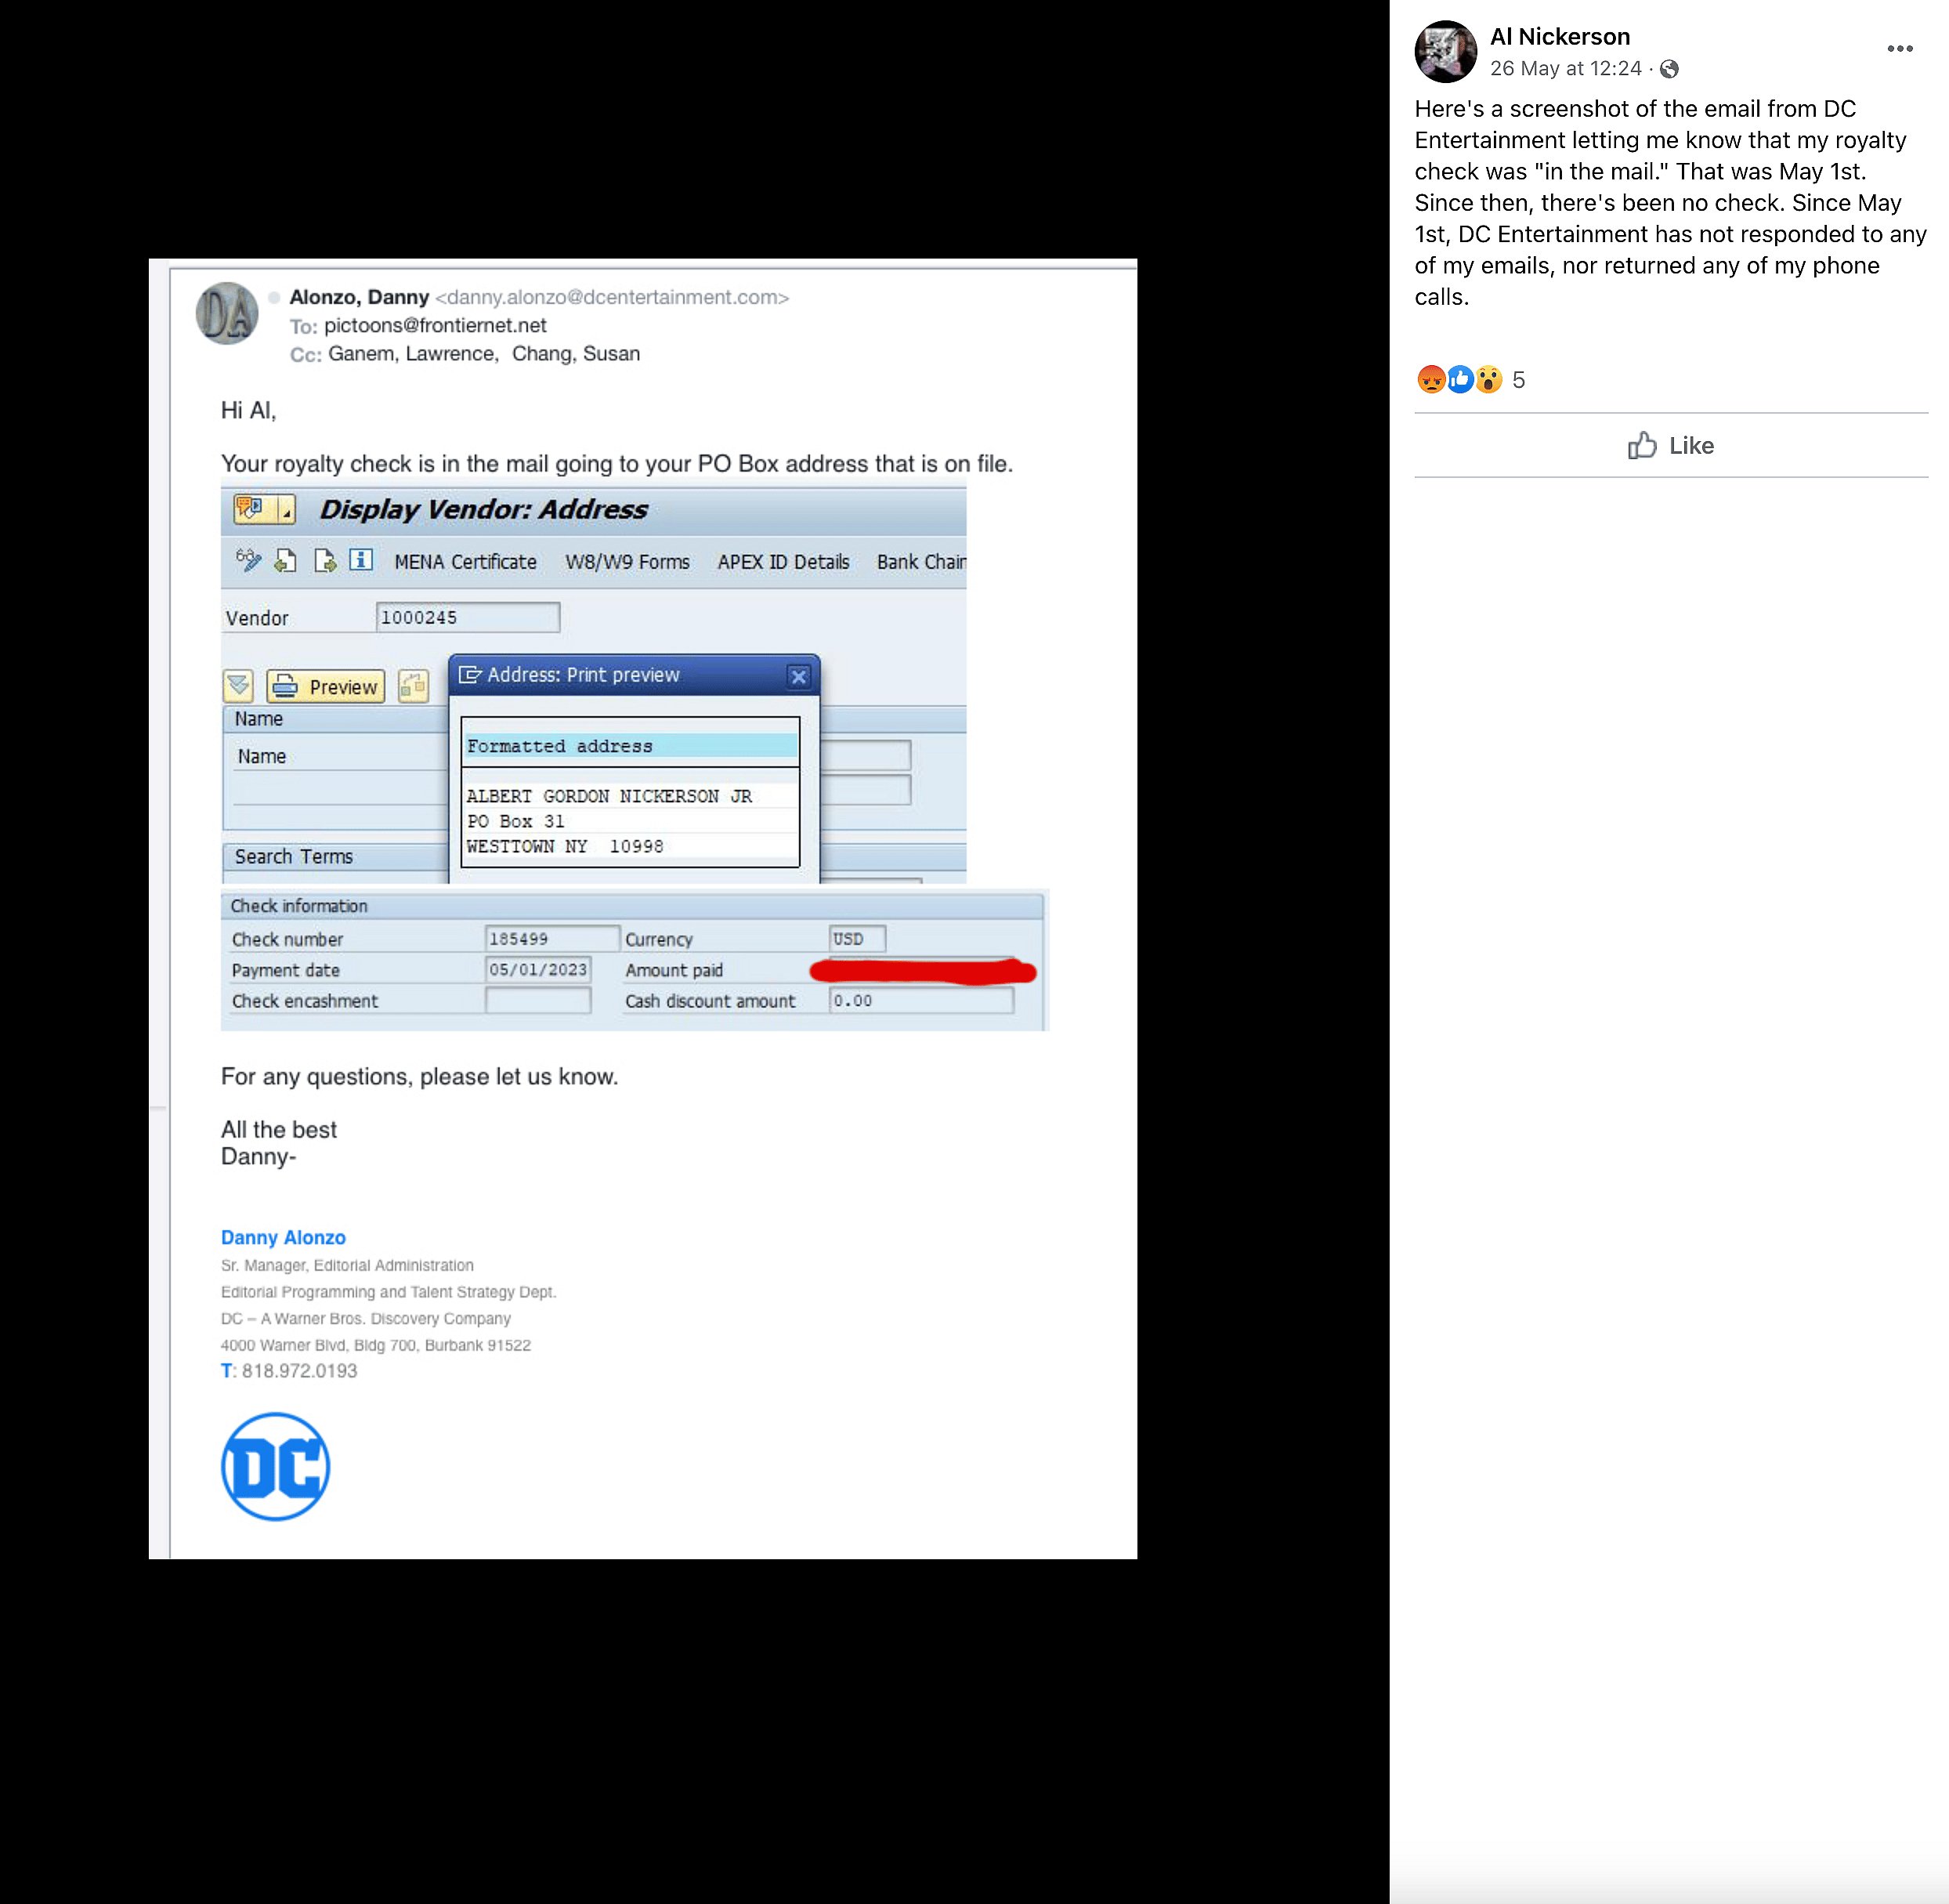Open APEX ID Details toolbar item

783,562
